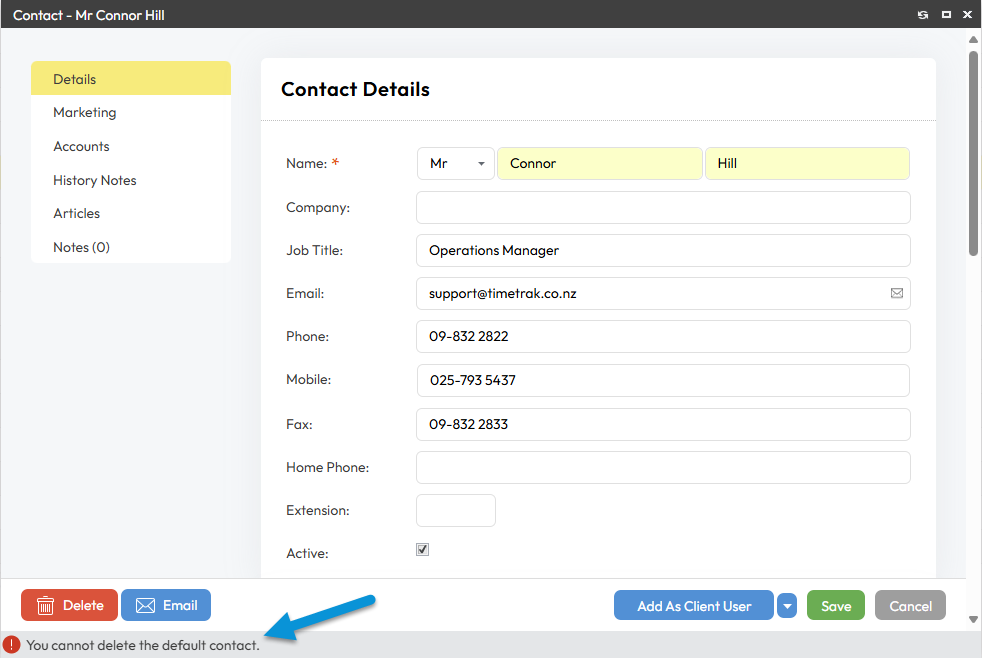Image resolution: width=982 pixels, height=658 pixels.
Task: Click the Cancel button
Action: pyautogui.click(x=910, y=605)
